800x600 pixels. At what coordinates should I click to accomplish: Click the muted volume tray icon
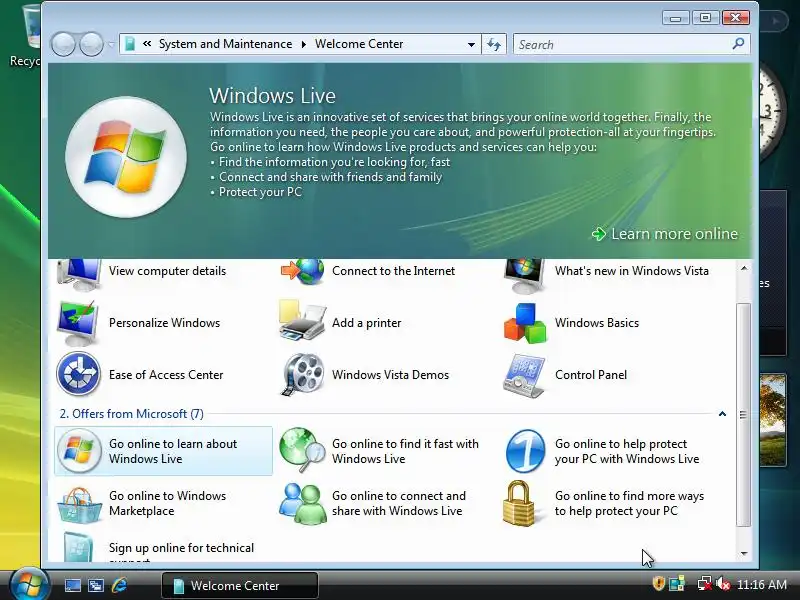click(x=723, y=584)
